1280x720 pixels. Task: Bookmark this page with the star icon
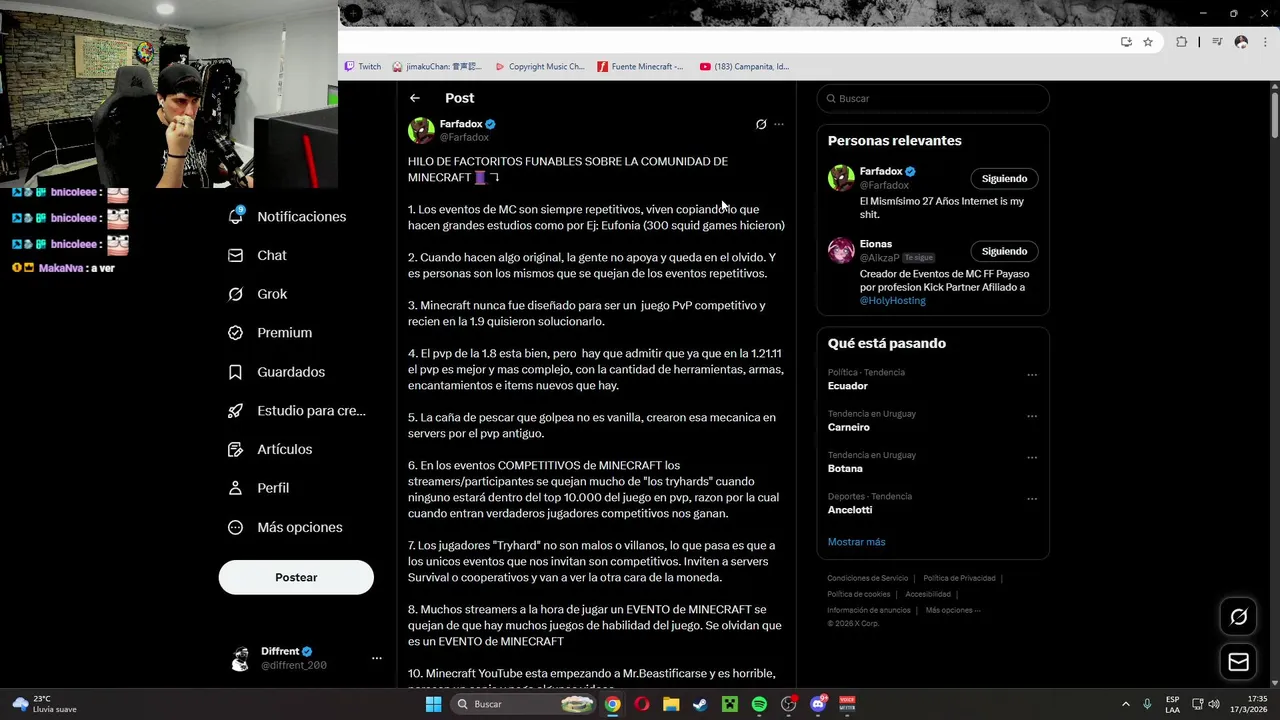pyautogui.click(x=1148, y=42)
